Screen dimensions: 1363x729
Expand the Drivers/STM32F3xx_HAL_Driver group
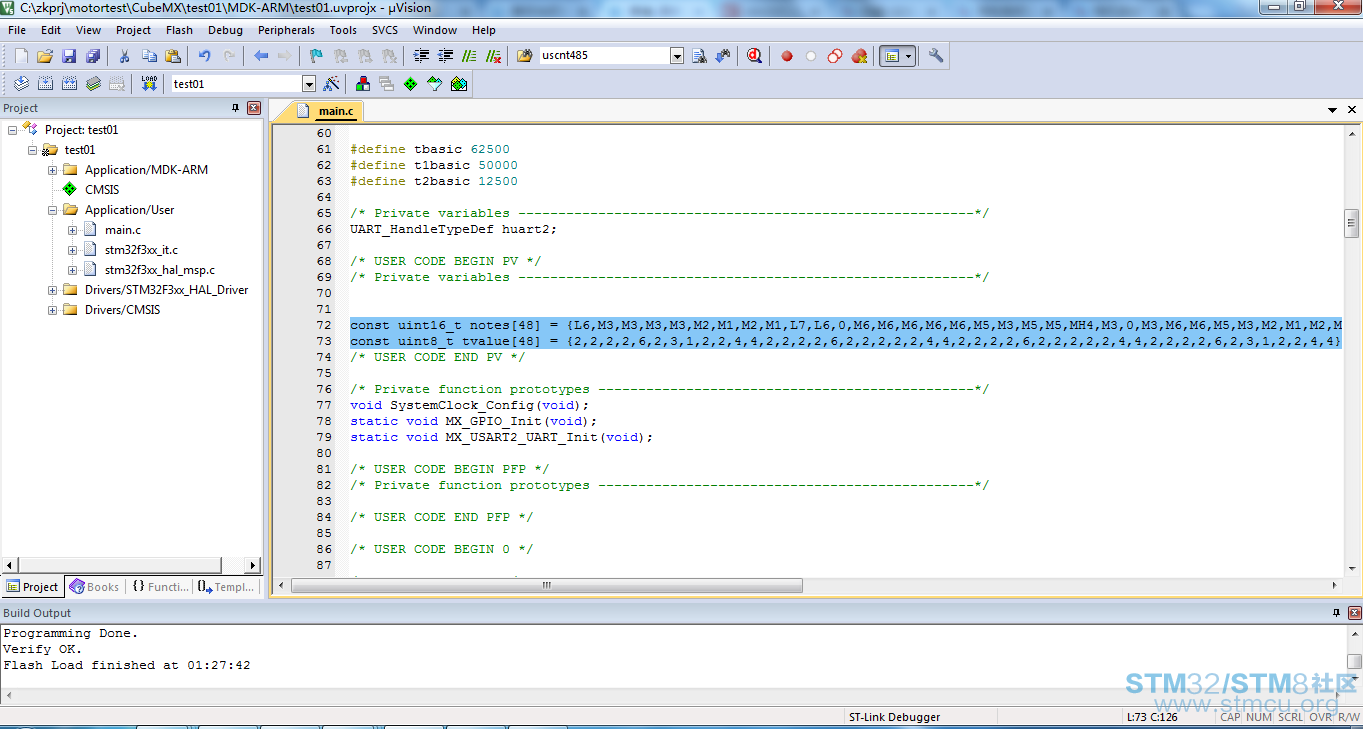pyautogui.click(x=52, y=290)
